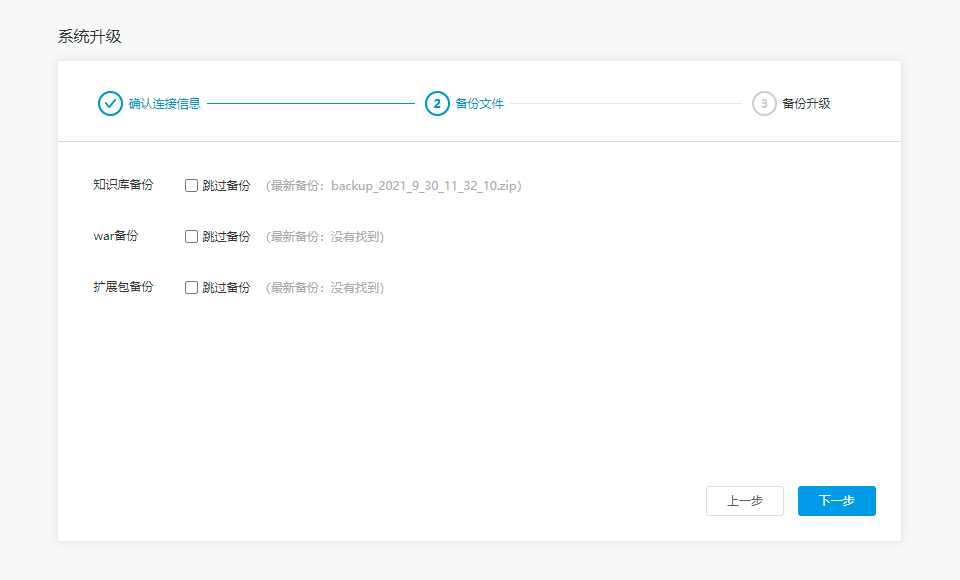The image size is (960, 580).
Task: Click the backup_2021_9_30_11_32_10.zip text
Action: (424, 186)
